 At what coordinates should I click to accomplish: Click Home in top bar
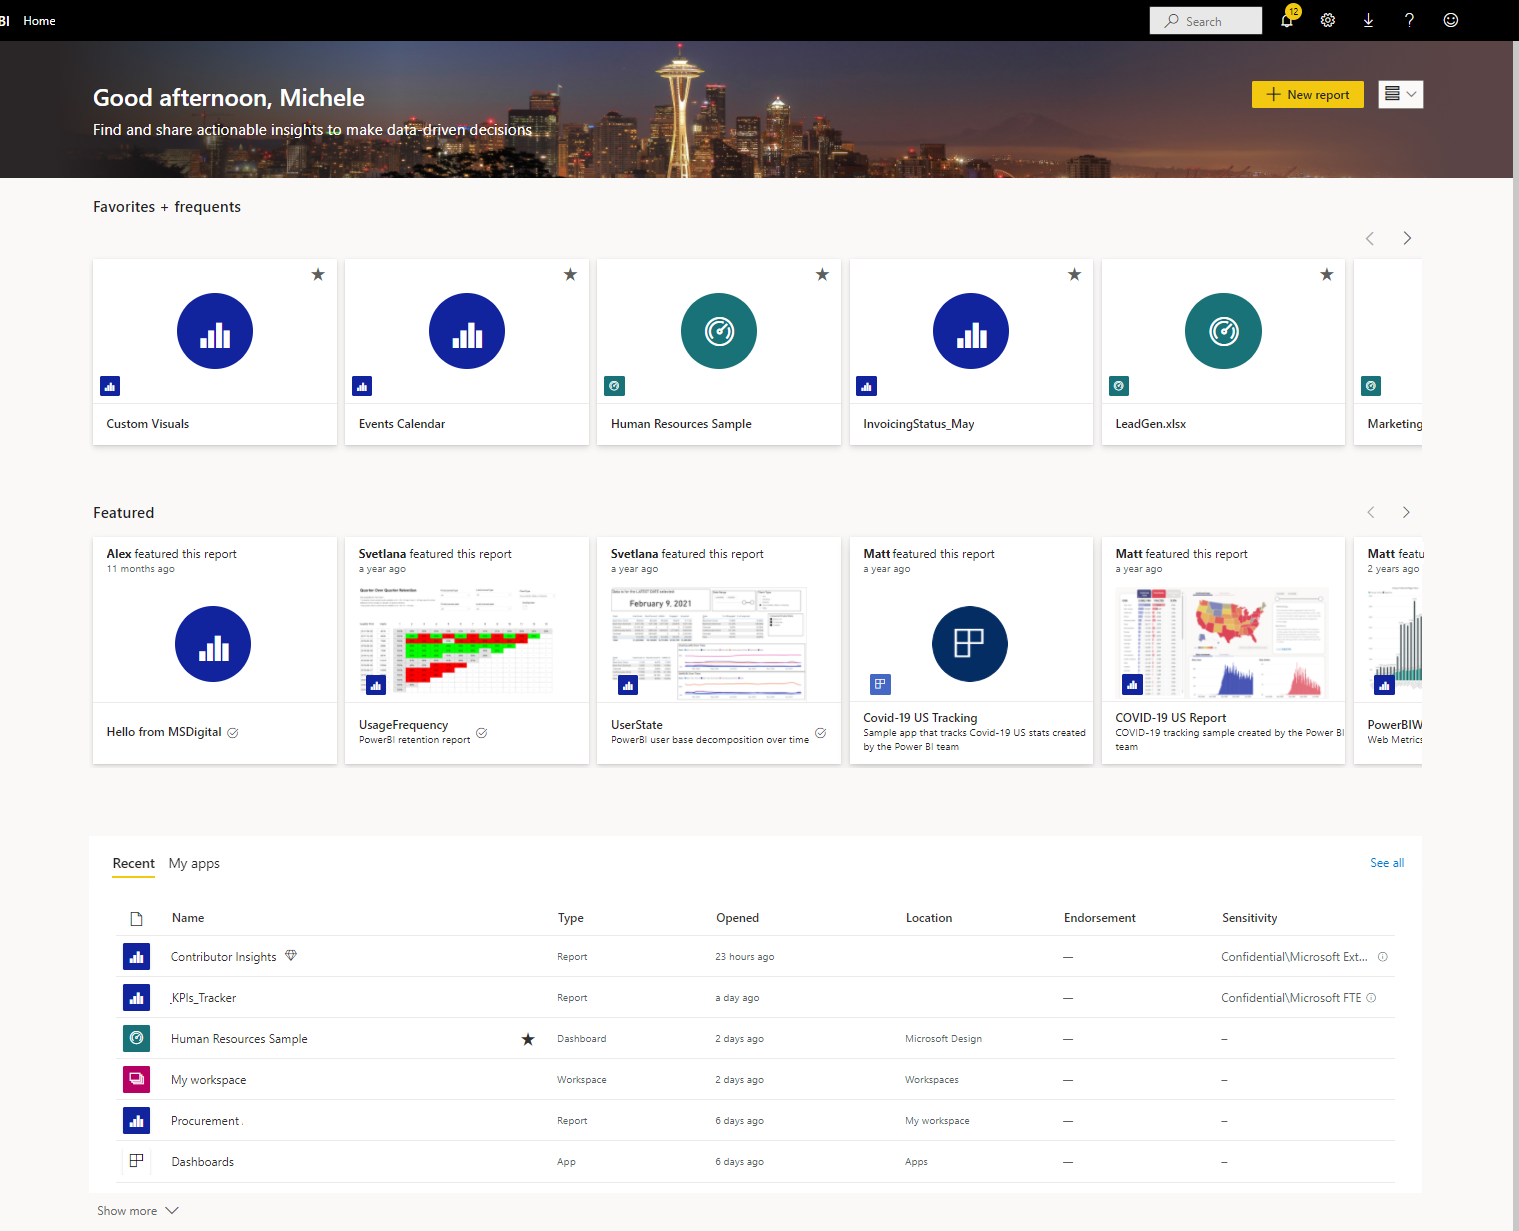(39, 20)
